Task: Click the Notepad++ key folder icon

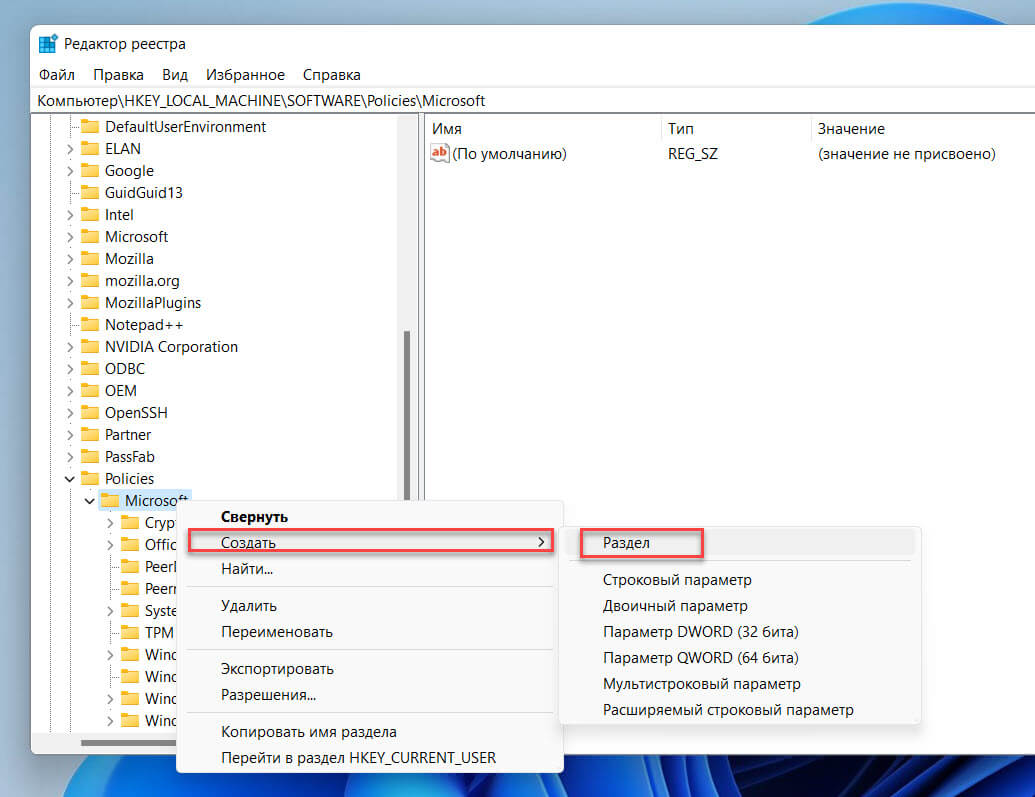Action: 90,325
